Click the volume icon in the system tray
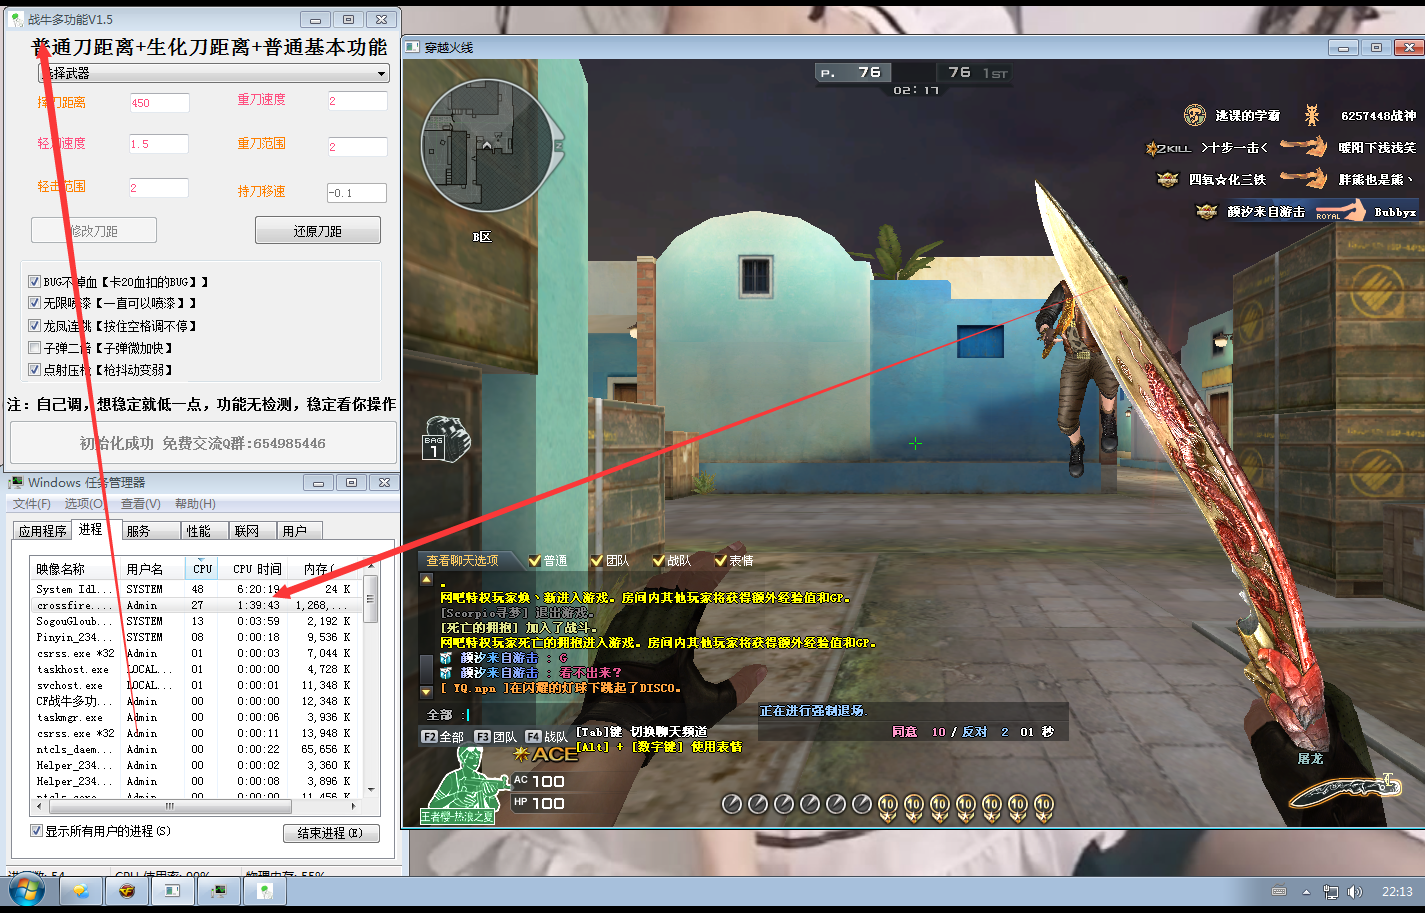The height and width of the screenshot is (913, 1425). 1355,891
